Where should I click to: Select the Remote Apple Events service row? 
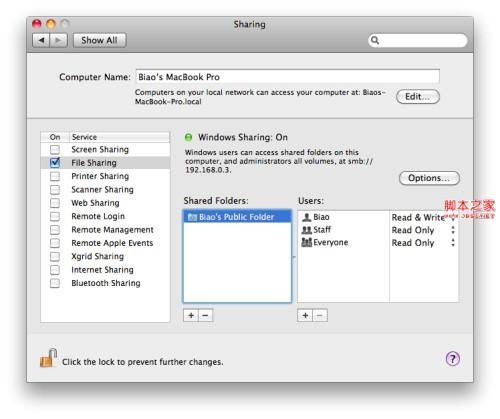(x=105, y=243)
